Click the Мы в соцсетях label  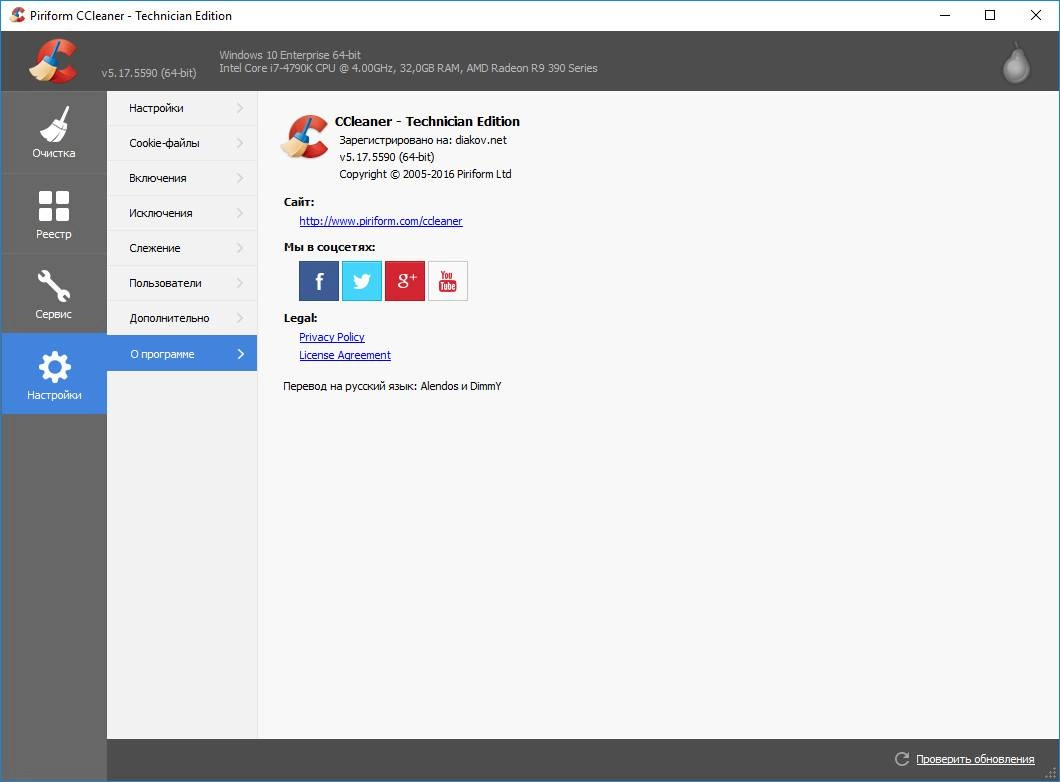click(329, 247)
